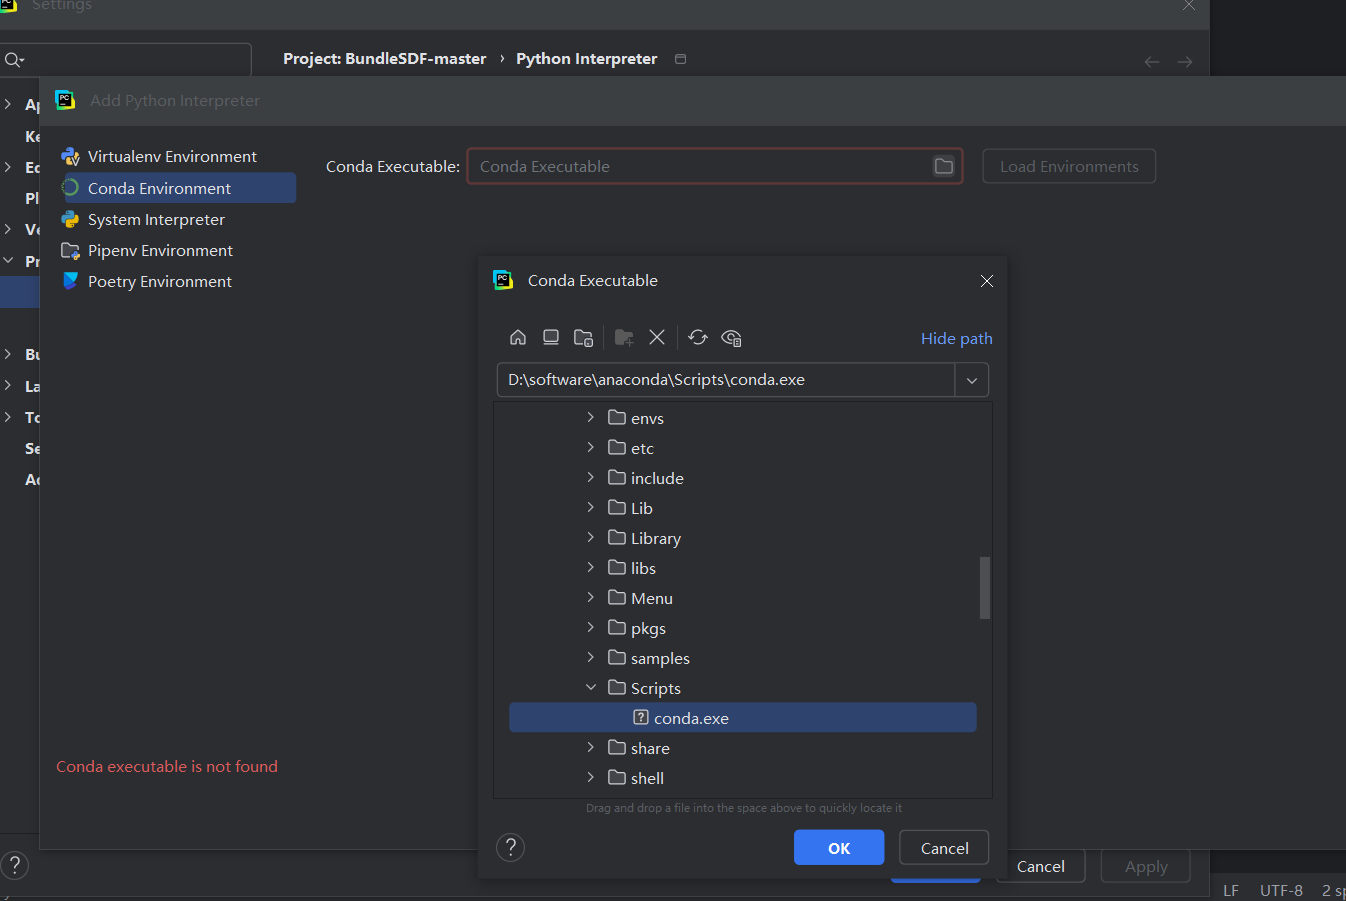Open help icon at Settings window corner
This screenshot has width=1346, height=901.
14,865
